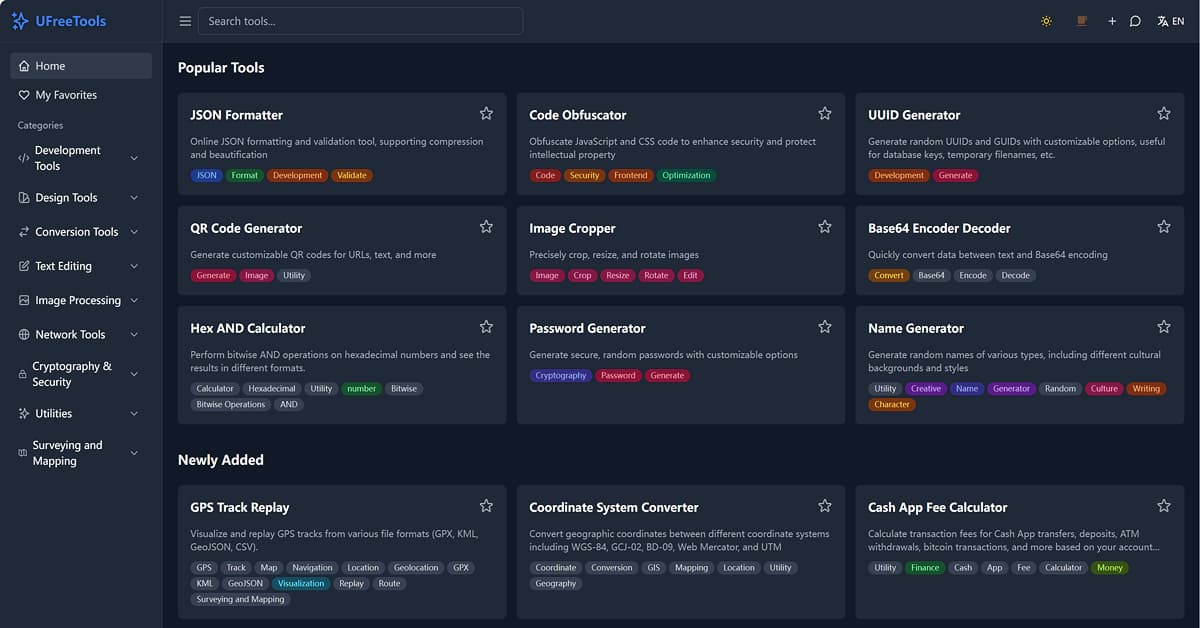Click the plus icon in header
Image resolution: width=1200 pixels, height=628 pixels.
(1112, 21)
